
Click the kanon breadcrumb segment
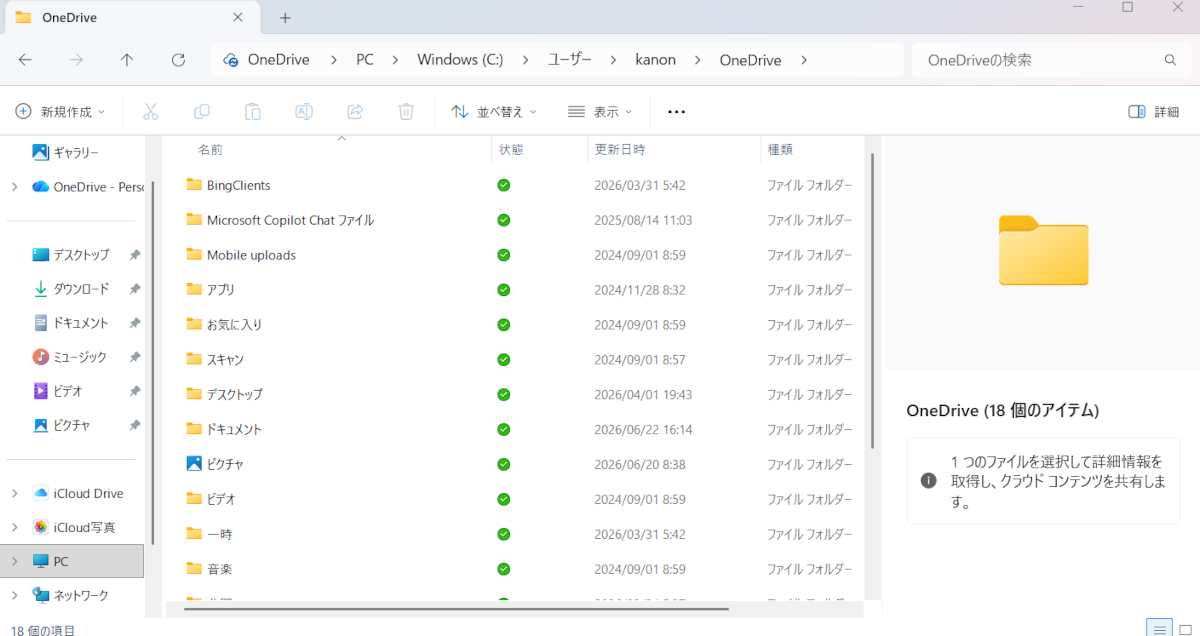tap(655, 60)
